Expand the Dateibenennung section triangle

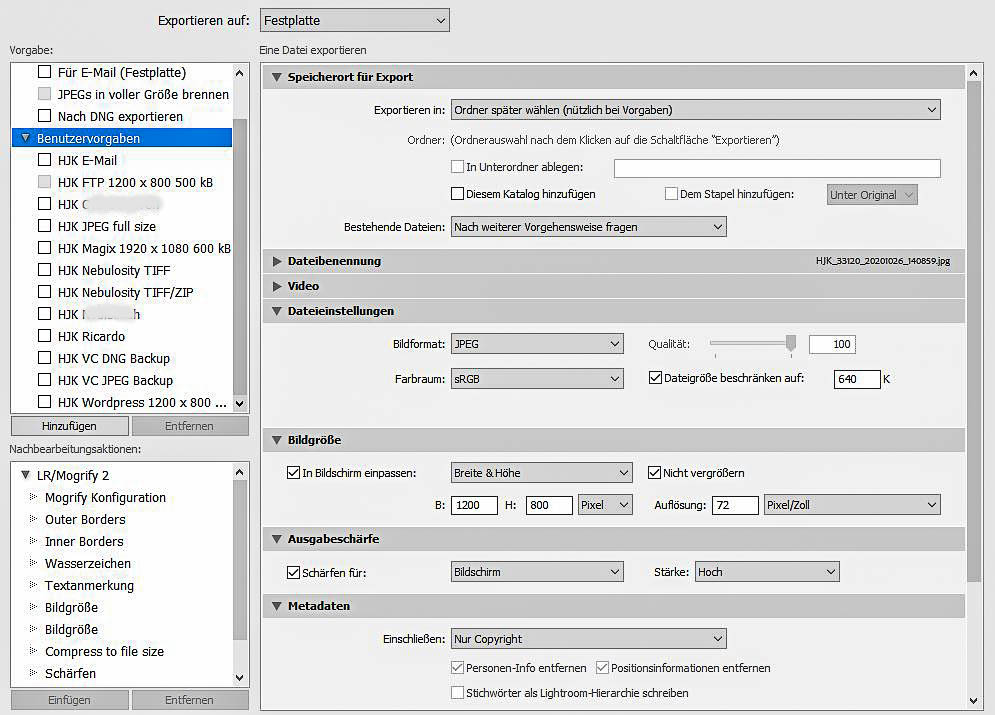tap(277, 261)
